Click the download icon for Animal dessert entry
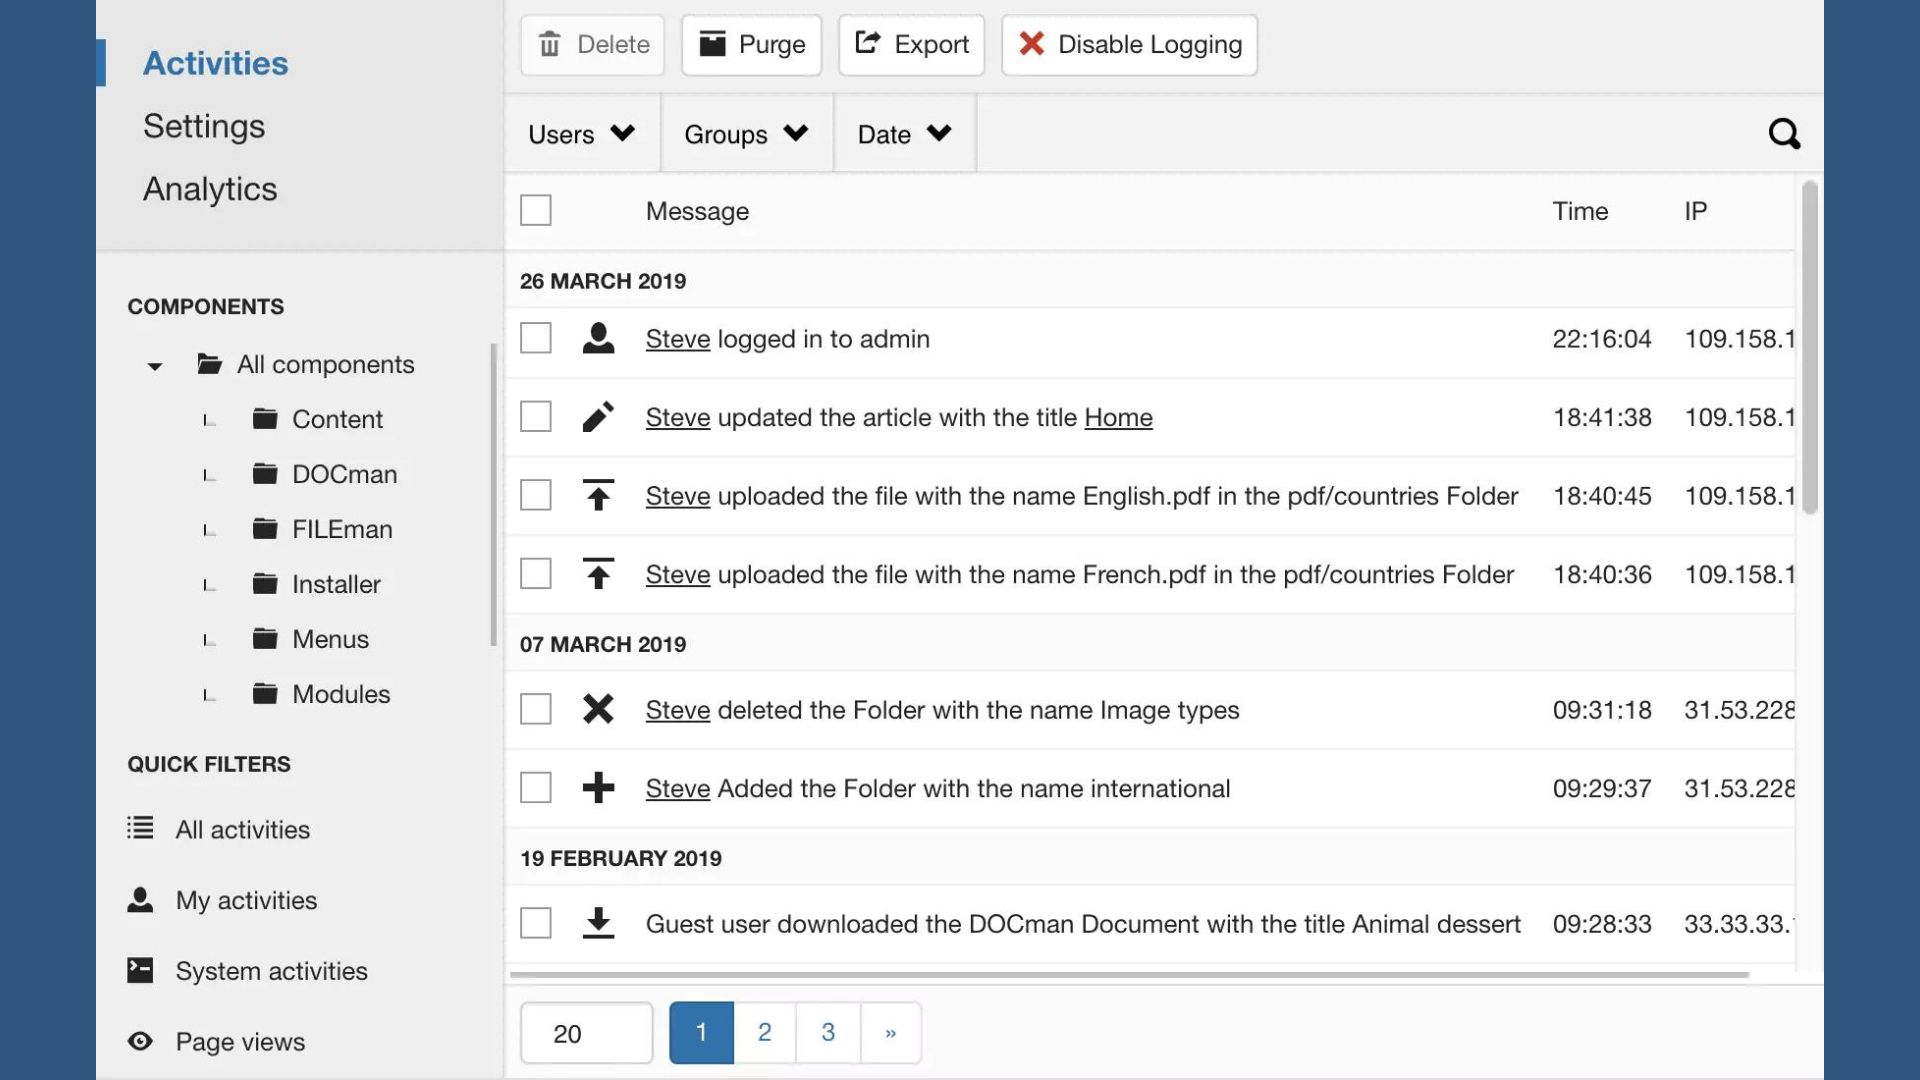The height and width of the screenshot is (1080, 1920). [596, 923]
